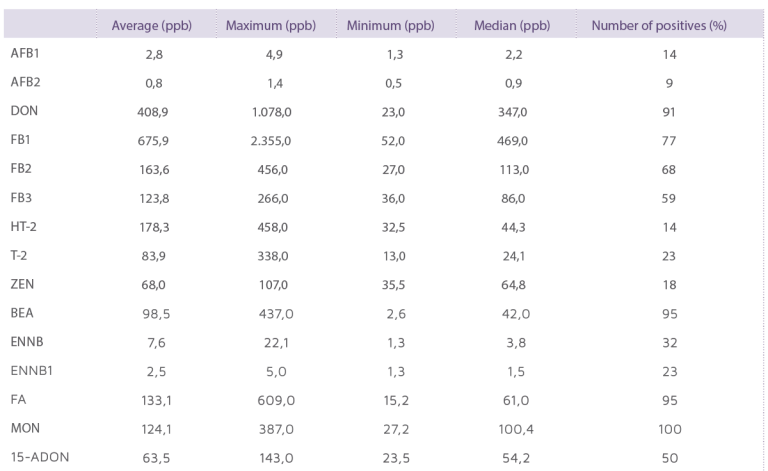Viewport: 768px width, 471px height.
Task: Click the Number of positives (%) header
Action: click(x=659, y=25)
